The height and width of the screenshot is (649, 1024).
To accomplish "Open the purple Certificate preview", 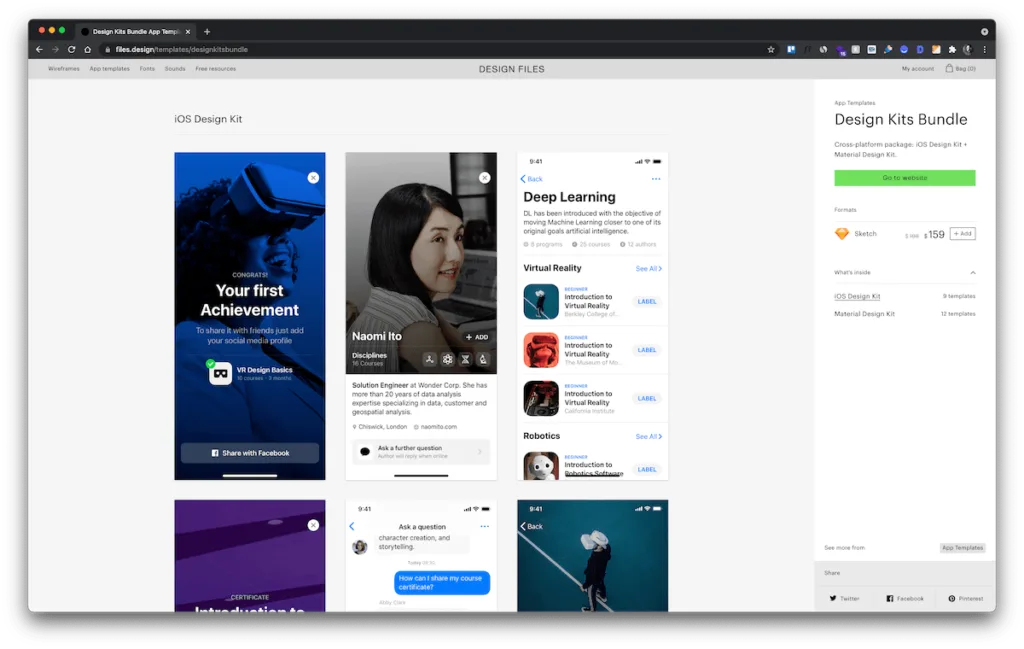I will point(249,556).
